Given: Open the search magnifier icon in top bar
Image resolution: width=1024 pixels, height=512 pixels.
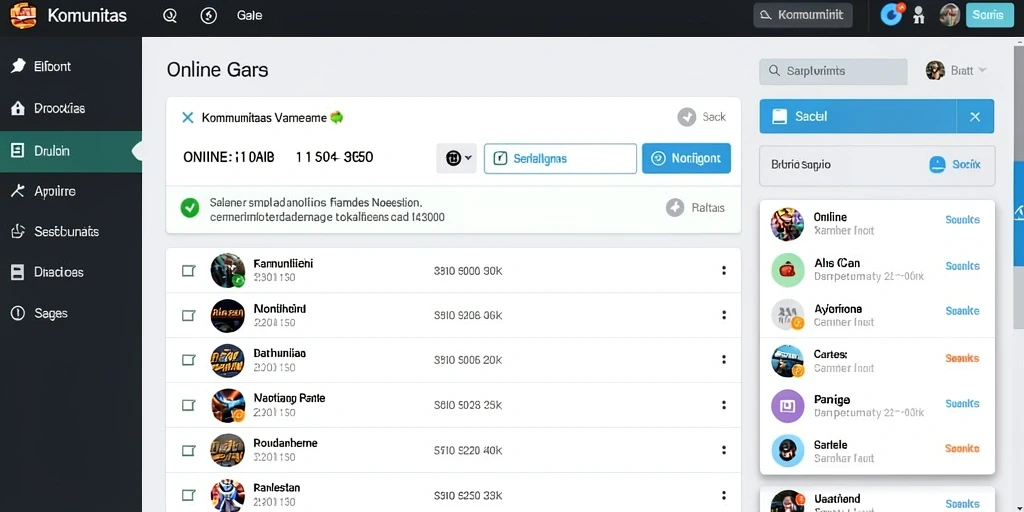Looking at the screenshot, I should pyautogui.click(x=170, y=16).
